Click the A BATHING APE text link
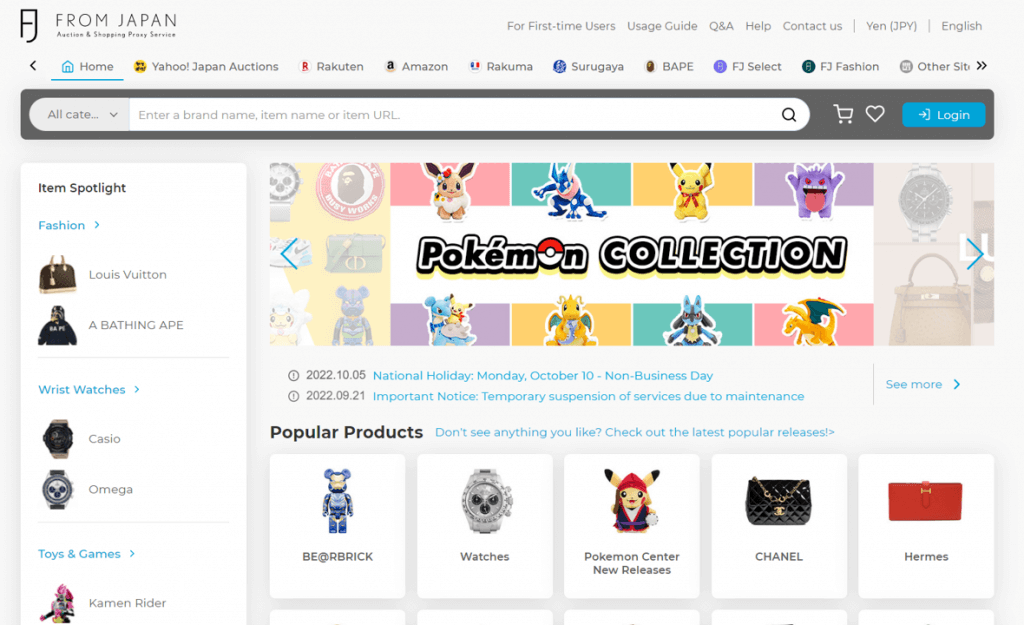The width and height of the screenshot is (1024, 625). (136, 325)
